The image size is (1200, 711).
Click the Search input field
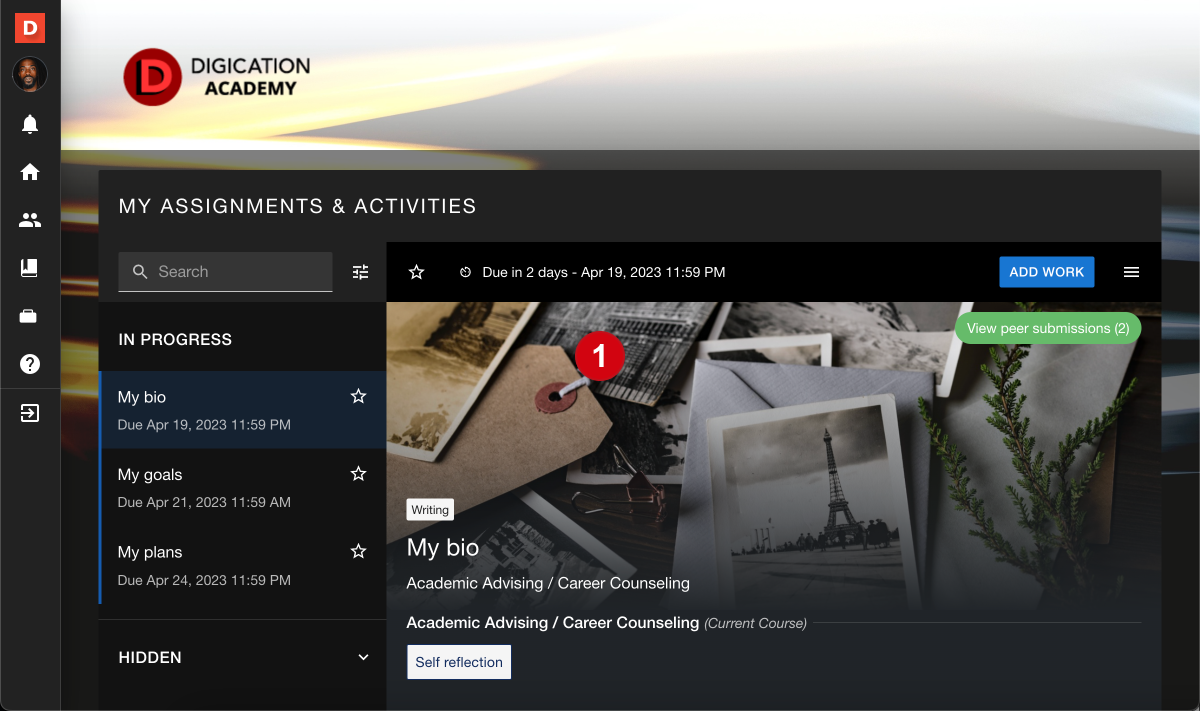[x=225, y=272]
